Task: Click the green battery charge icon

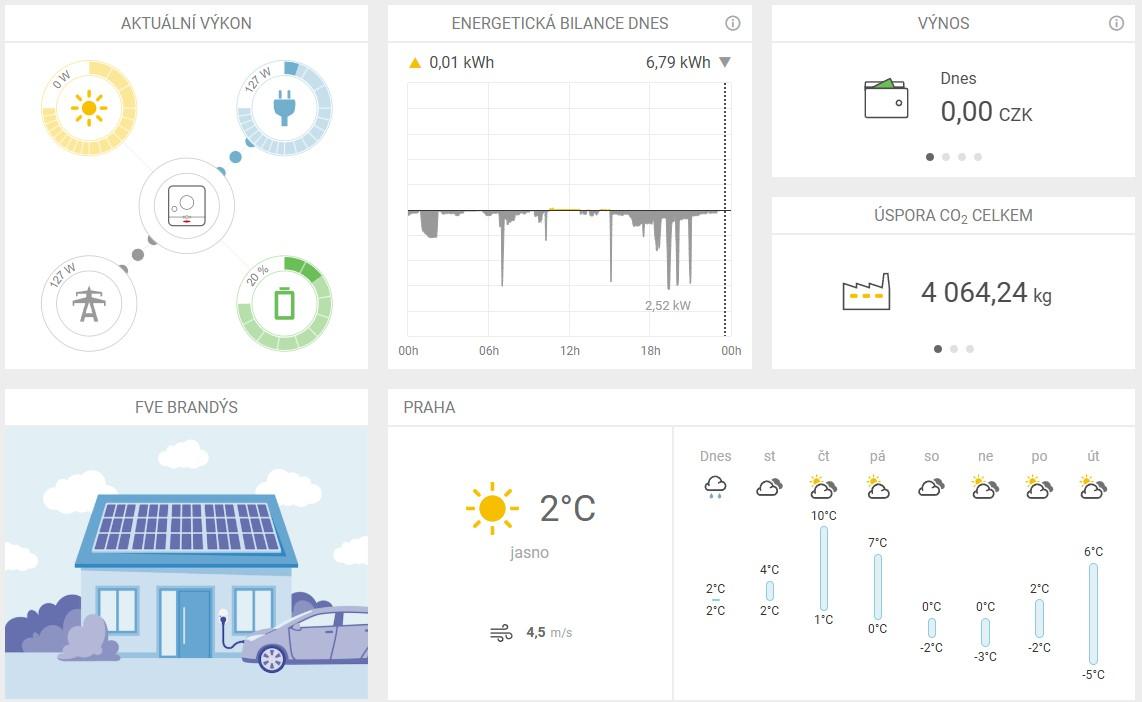Action: [284, 304]
